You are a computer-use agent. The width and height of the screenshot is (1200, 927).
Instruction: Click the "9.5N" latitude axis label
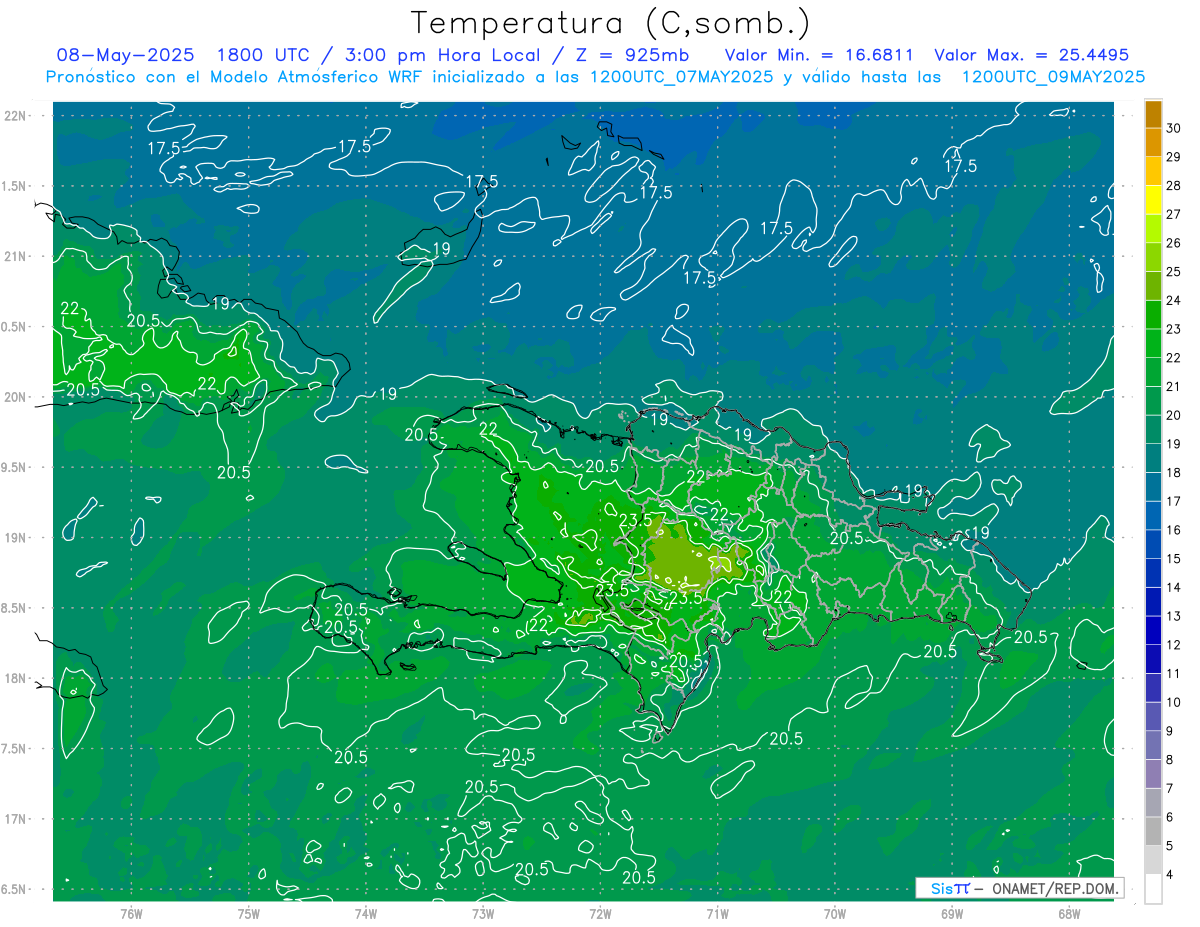(15, 468)
